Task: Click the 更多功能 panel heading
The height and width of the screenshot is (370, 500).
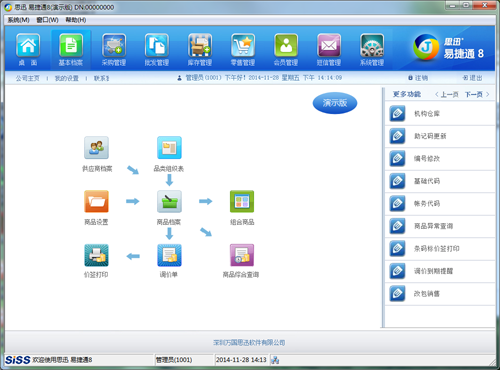Action: click(x=407, y=94)
